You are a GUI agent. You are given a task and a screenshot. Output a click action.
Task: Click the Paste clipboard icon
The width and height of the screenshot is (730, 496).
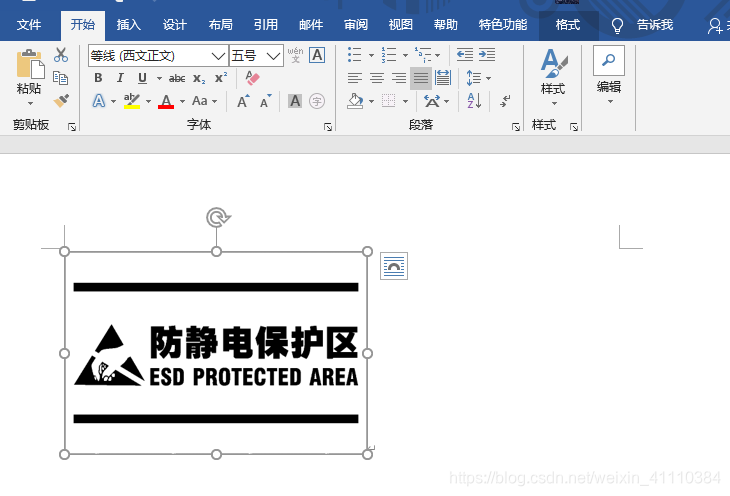[x=30, y=64]
